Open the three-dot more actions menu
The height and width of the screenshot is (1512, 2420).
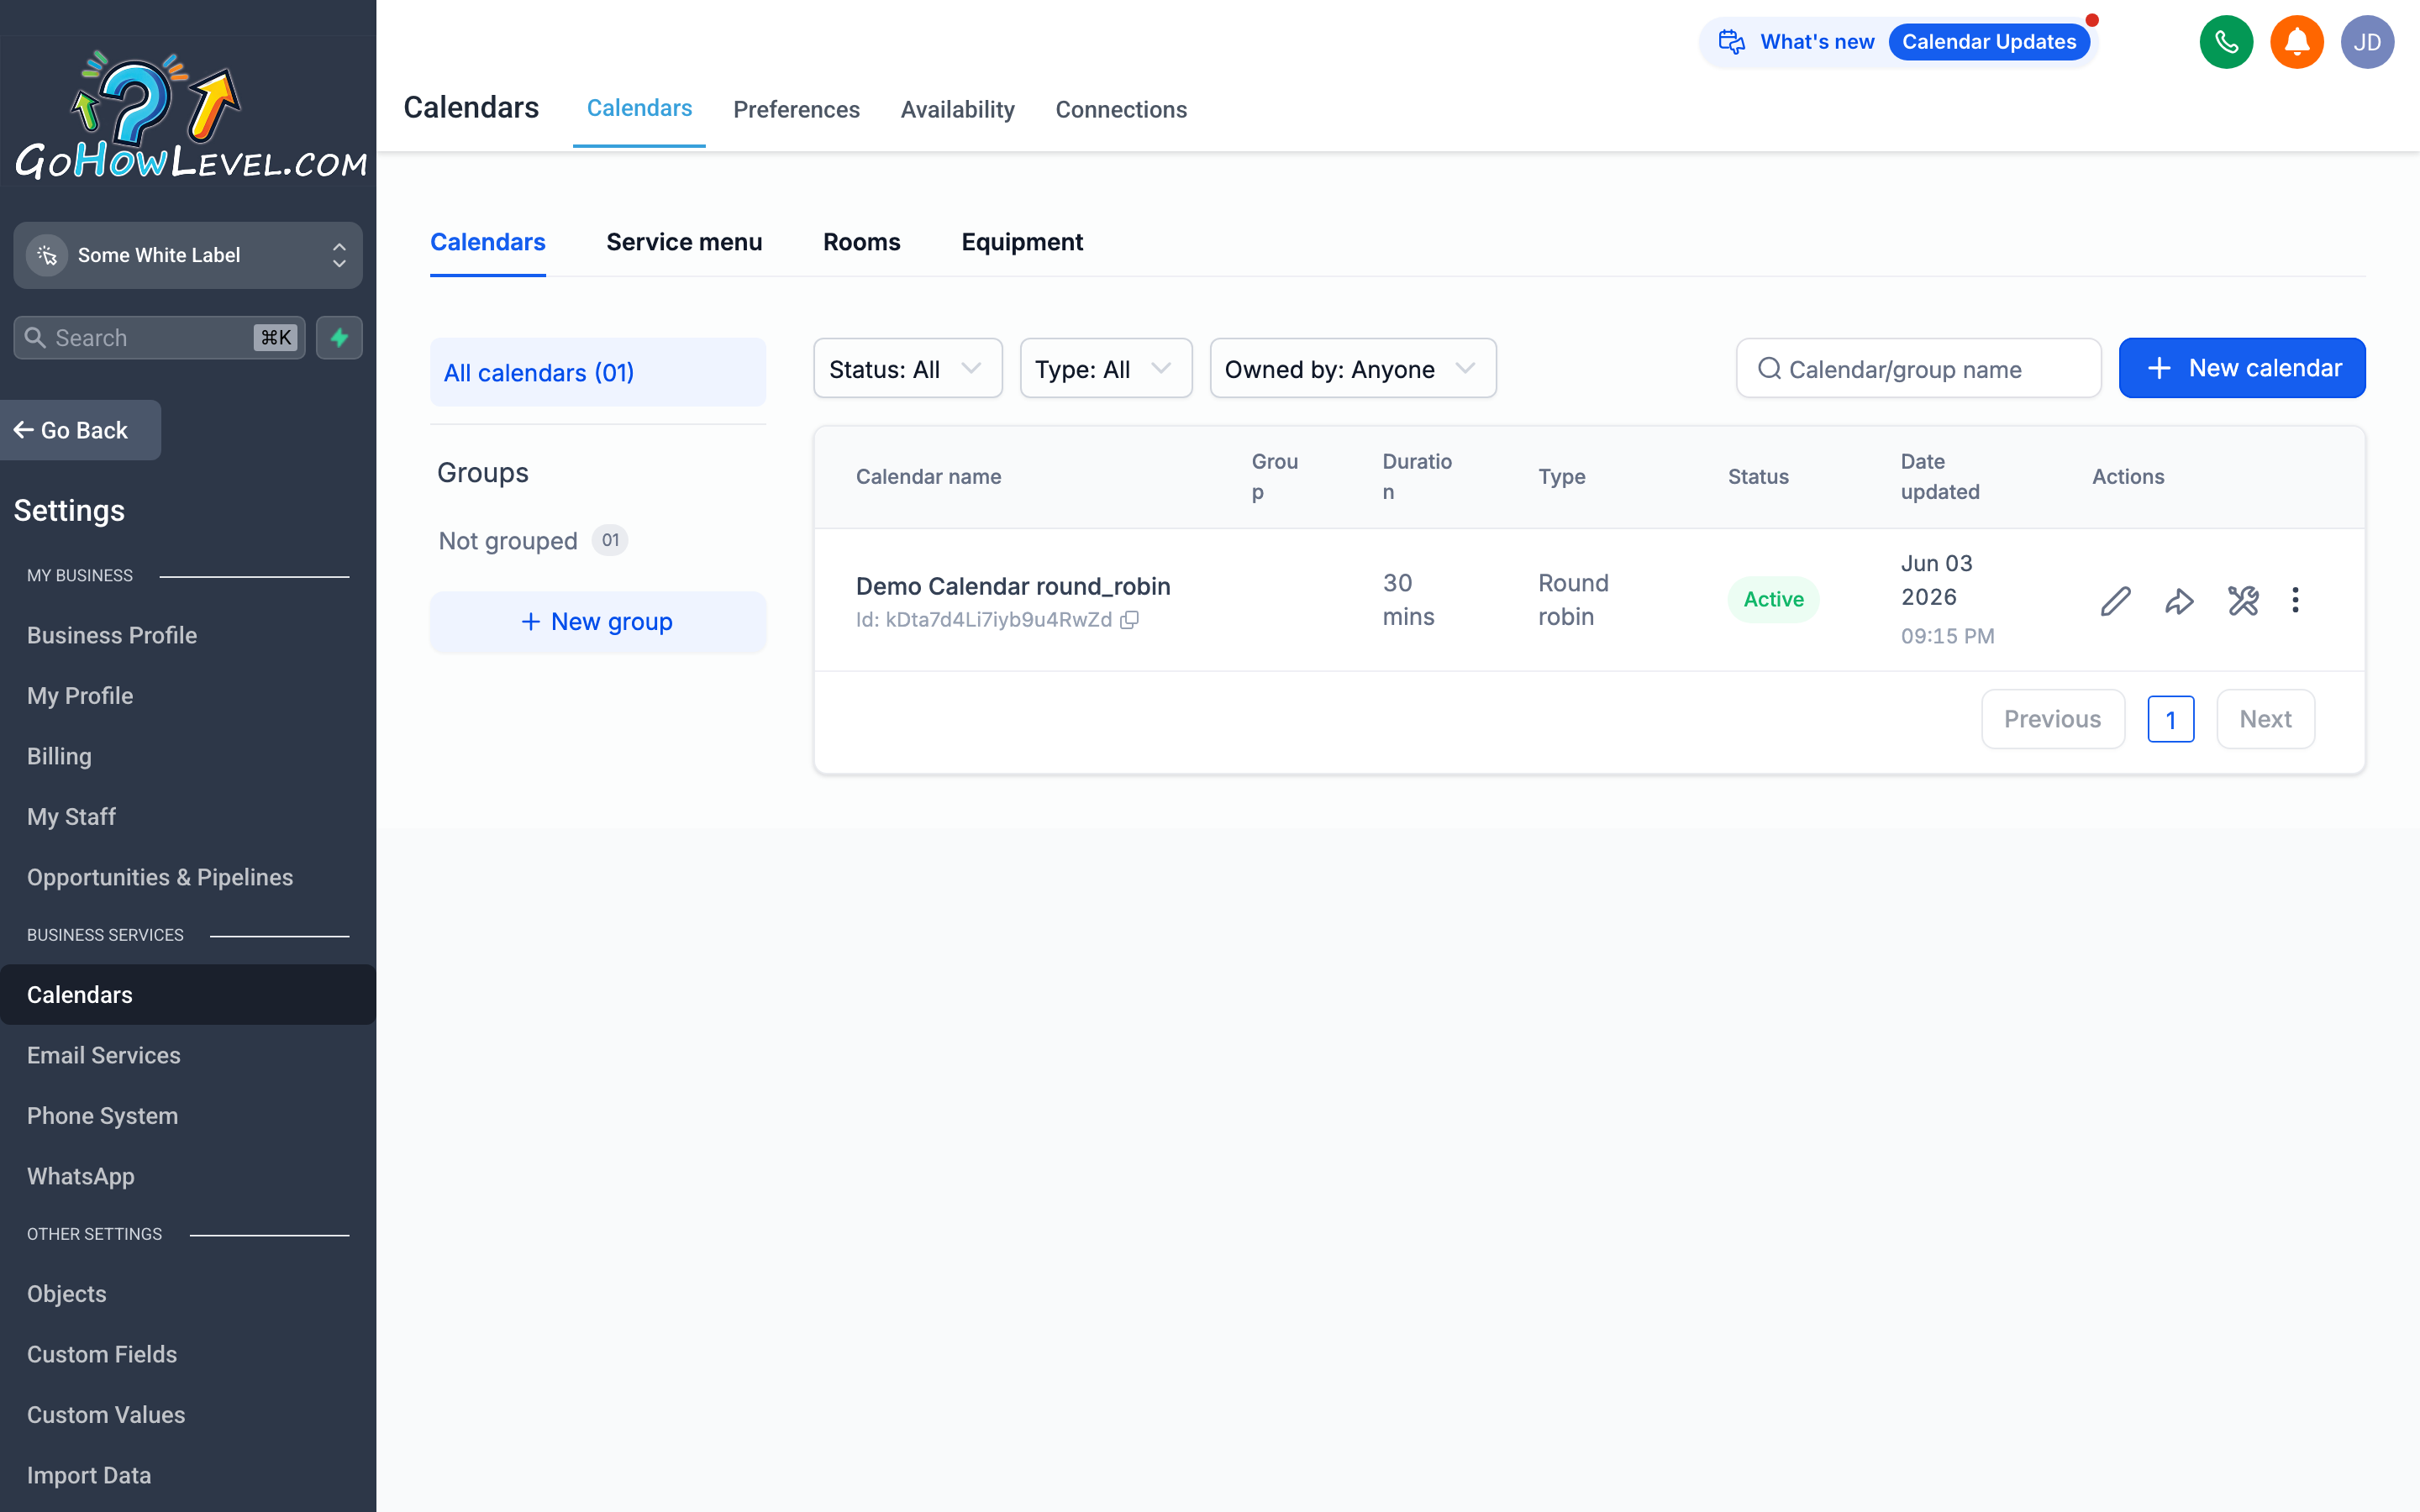point(2295,600)
